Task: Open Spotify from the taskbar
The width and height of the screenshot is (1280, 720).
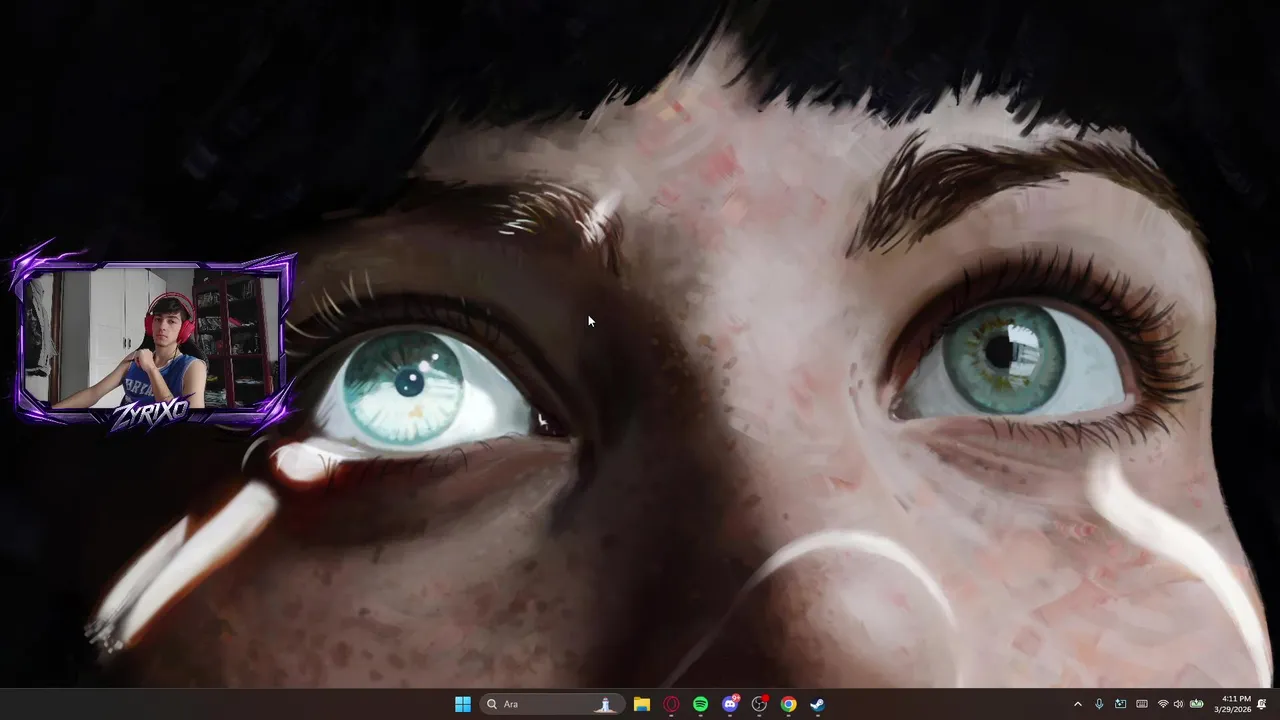Action: 700,704
